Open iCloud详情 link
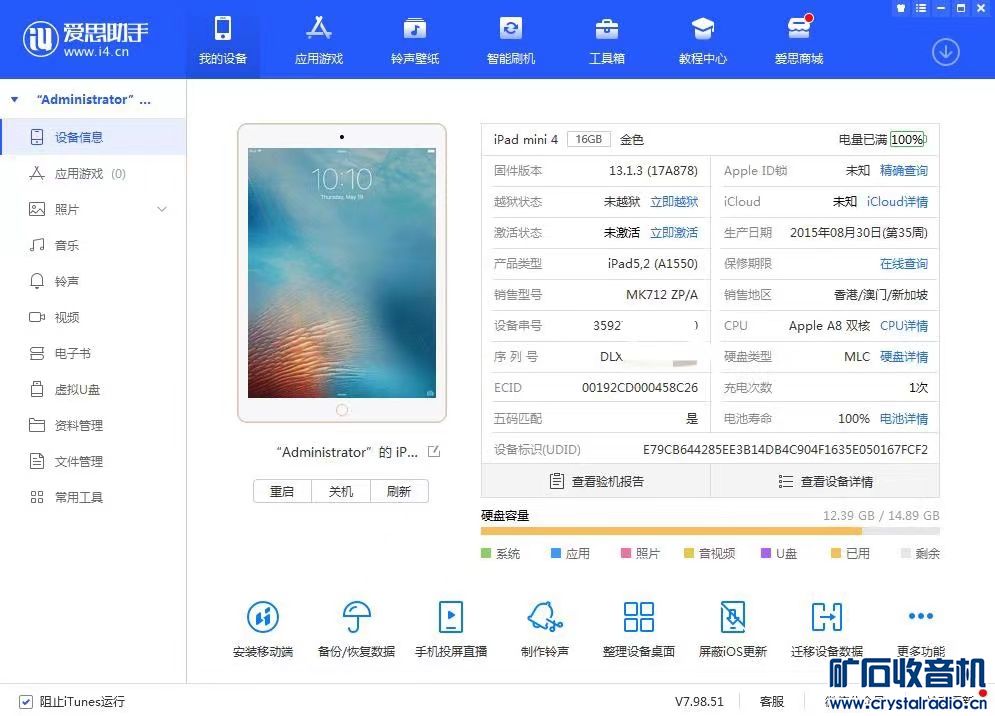The width and height of the screenshot is (995, 716). pos(897,202)
